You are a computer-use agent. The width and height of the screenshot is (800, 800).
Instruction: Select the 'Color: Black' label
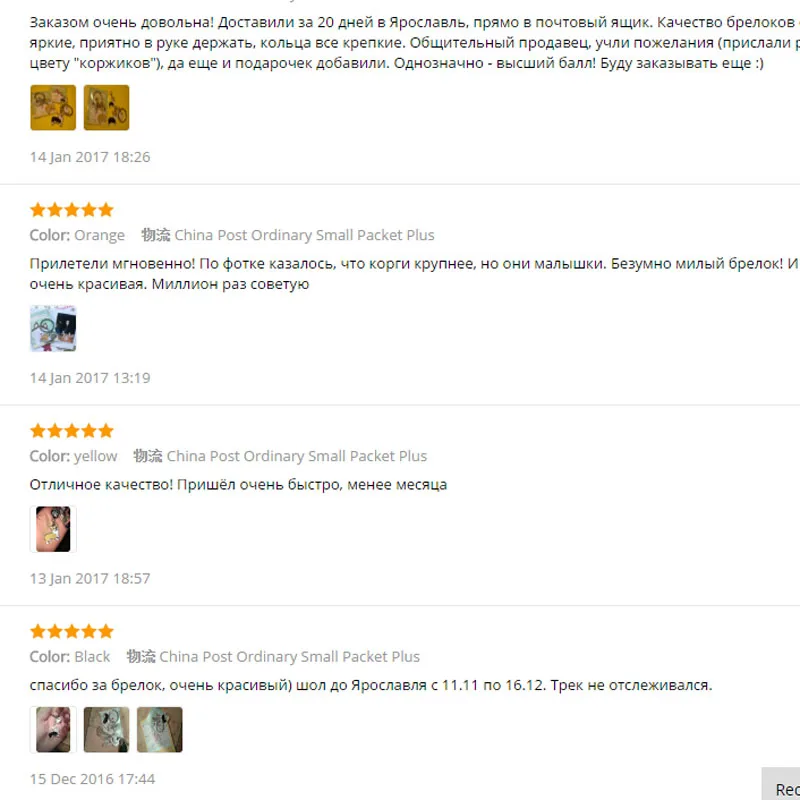[70, 656]
